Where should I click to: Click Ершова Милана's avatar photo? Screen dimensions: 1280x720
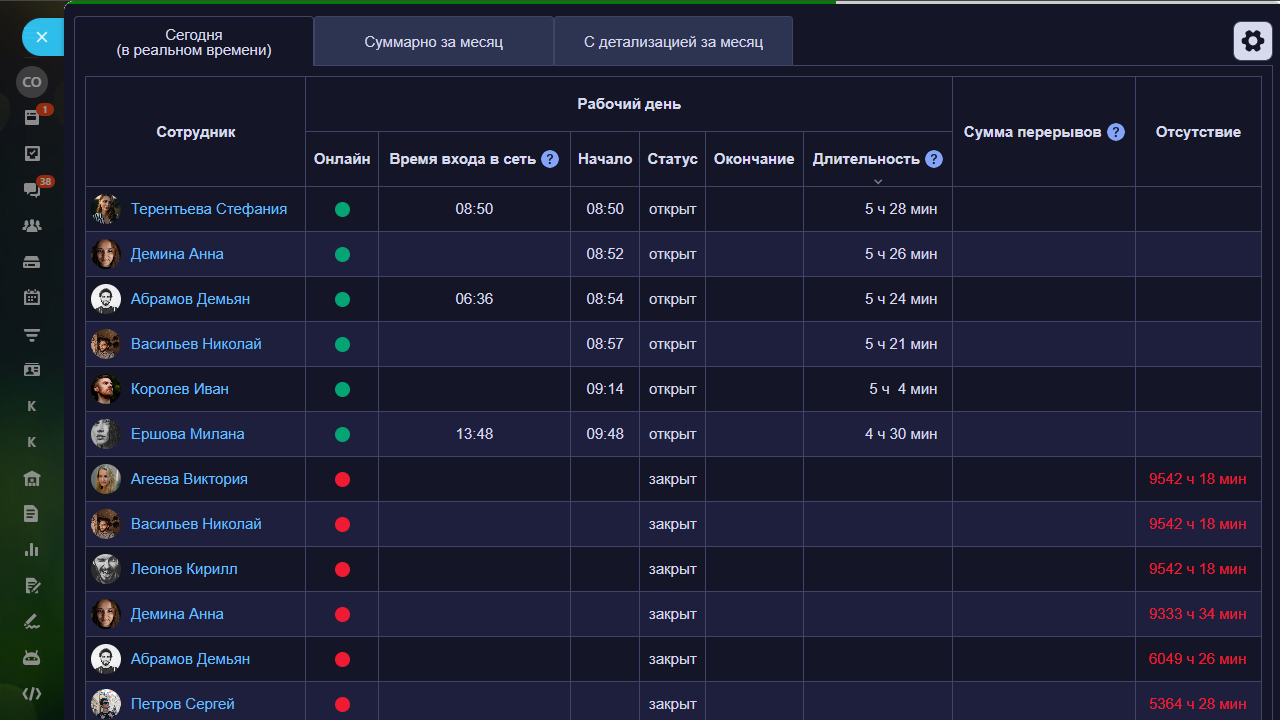tap(106, 434)
